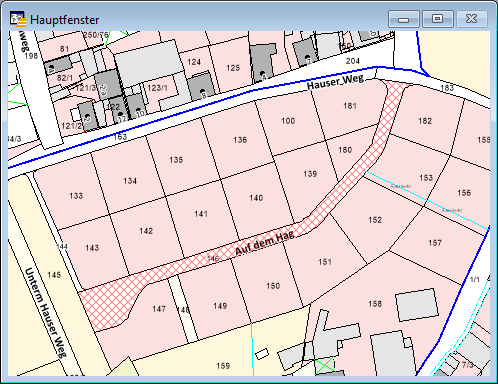Image resolution: width=498 pixels, height=384 pixels.
Task: Click the hatched street parcel 146
Action: (213, 258)
